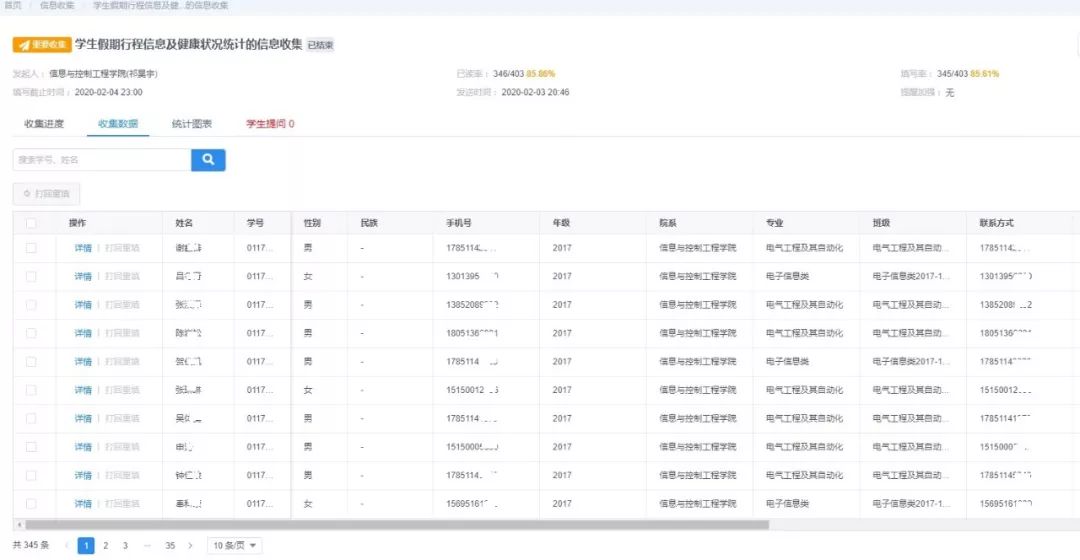Tick the select-all checkbox in table header
Image resolution: width=1080 pixels, height=560 pixels.
[31, 223]
